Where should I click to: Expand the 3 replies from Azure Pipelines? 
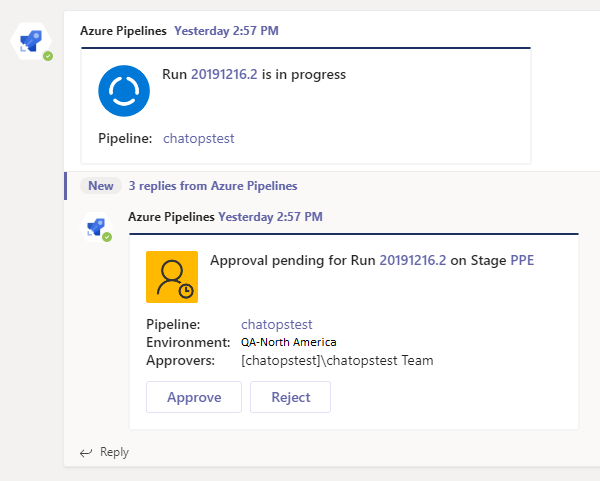(x=213, y=186)
